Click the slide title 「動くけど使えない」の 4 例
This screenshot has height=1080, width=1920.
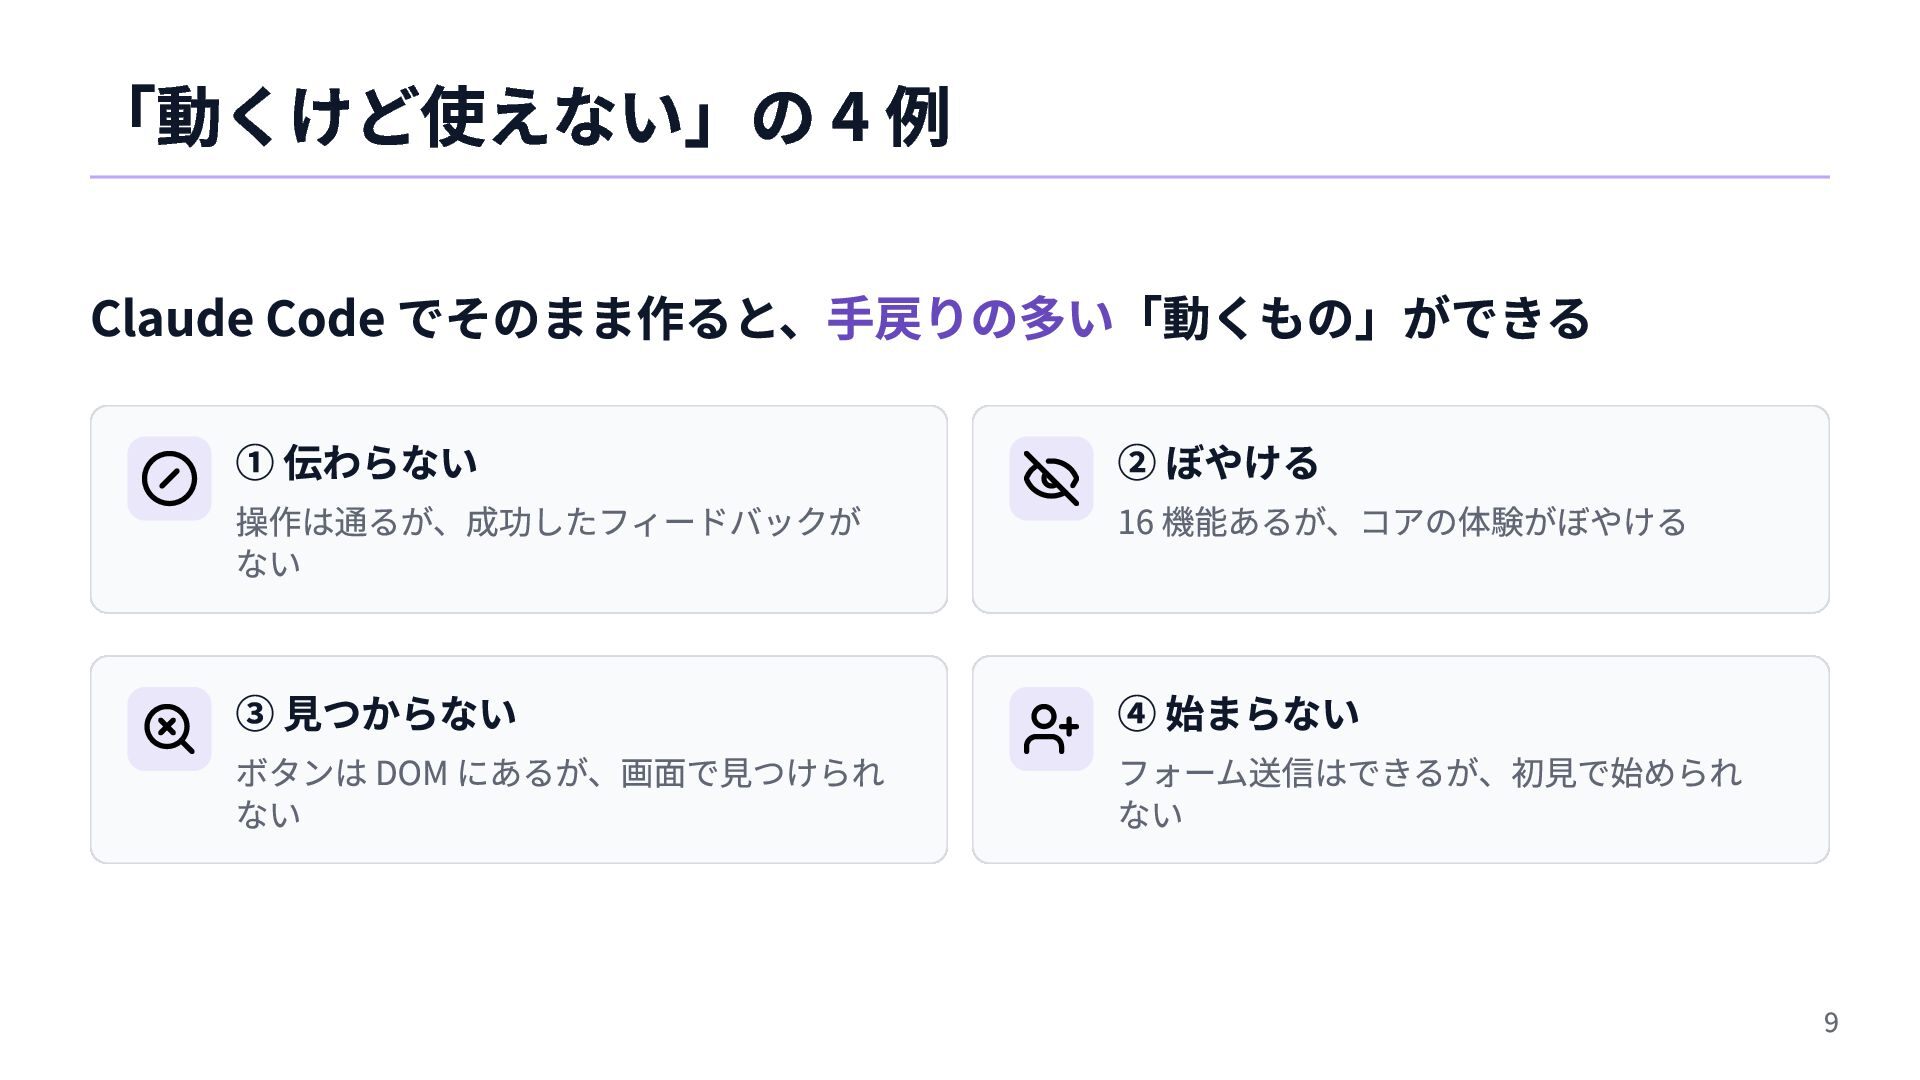coord(533,117)
